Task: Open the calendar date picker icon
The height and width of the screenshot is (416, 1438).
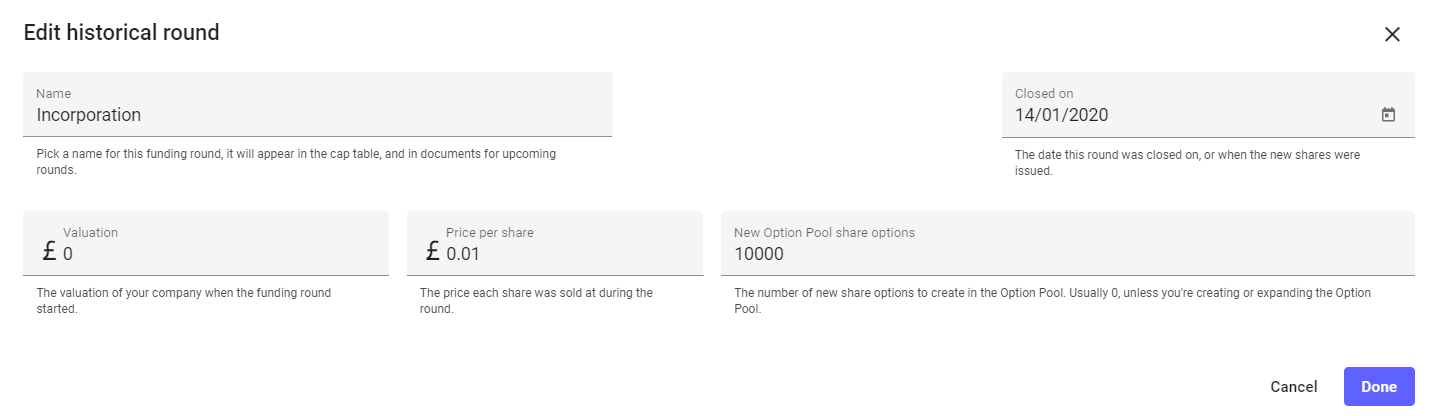Action: [1388, 115]
